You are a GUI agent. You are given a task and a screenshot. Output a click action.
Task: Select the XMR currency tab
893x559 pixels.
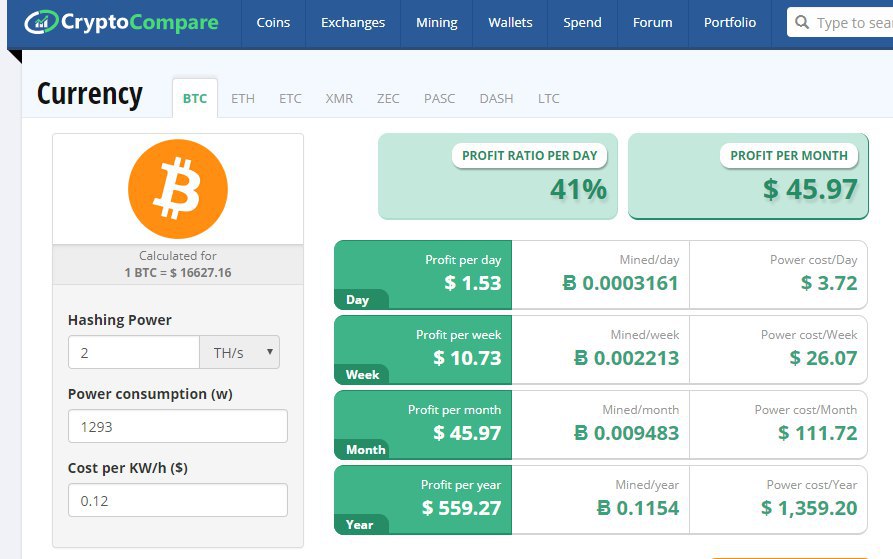[x=339, y=98]
